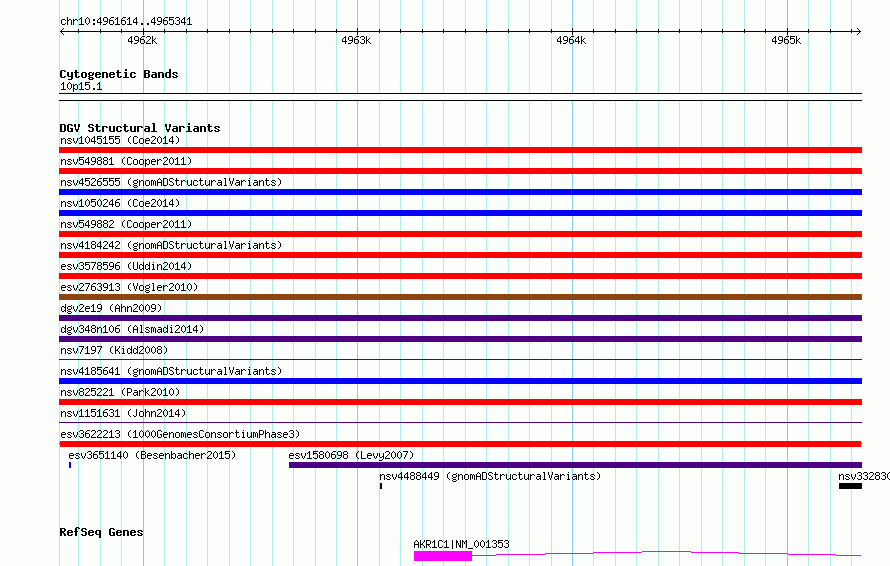Select nsv825221 (Park2010) label

point(120,392)
